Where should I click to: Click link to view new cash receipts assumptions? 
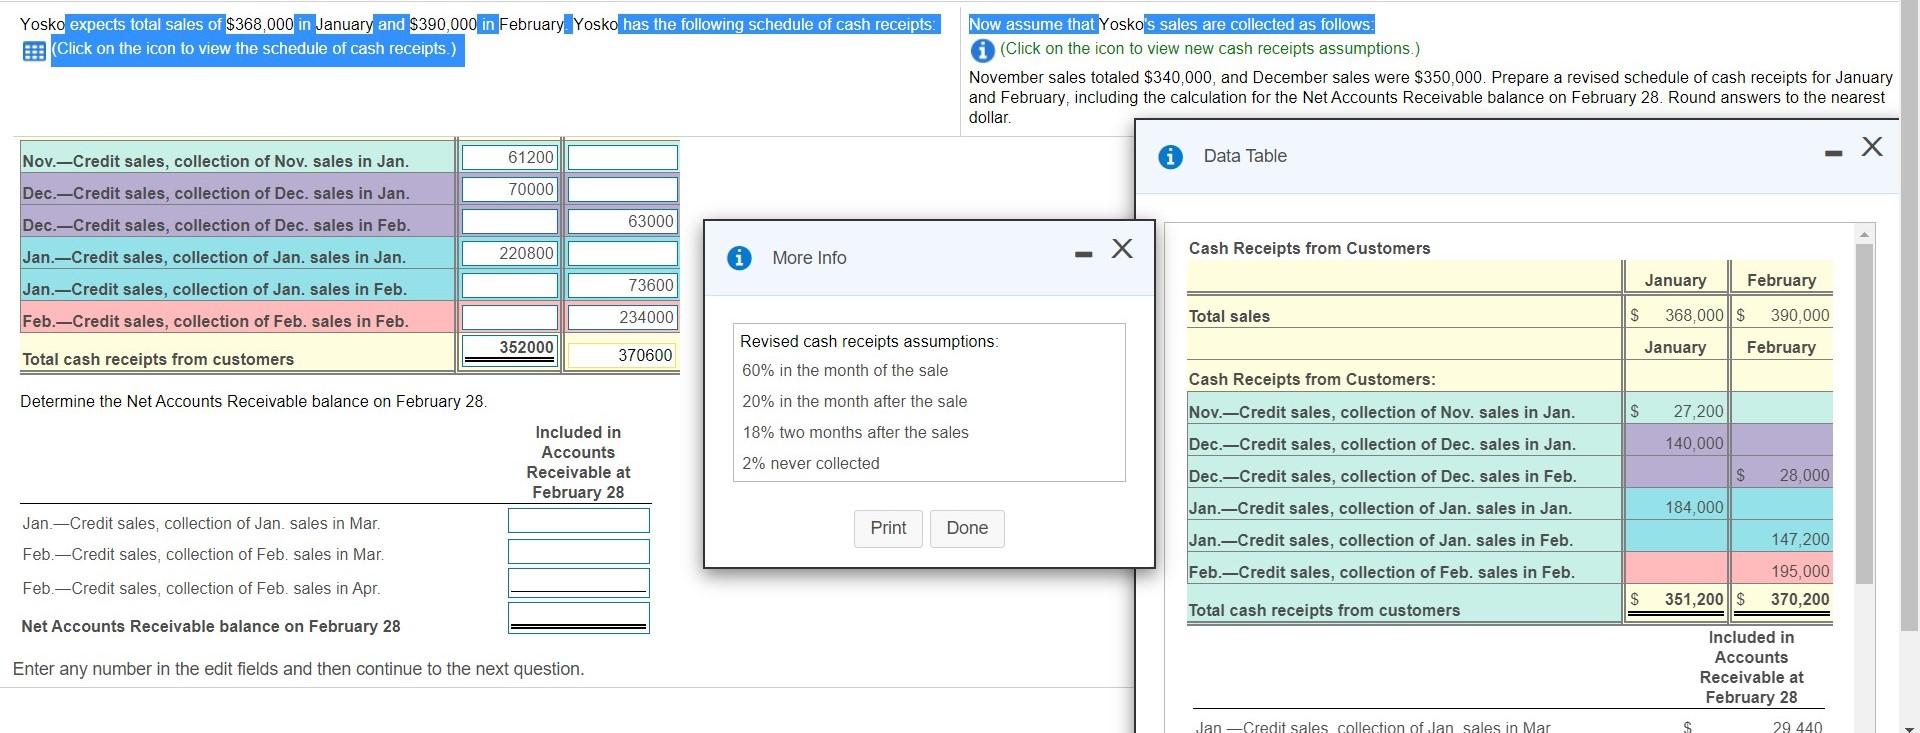pos(1209,49)
